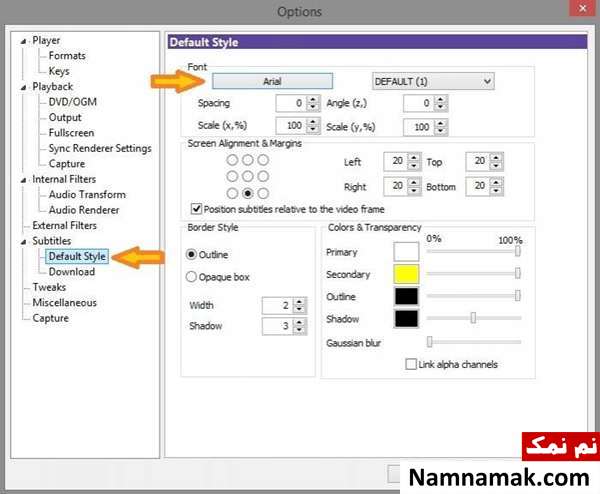Increase Scale (y,%) with the up arrow
The height and width of the screenshot is (494, 600).
pyautogui.click(x=441, y=123)
